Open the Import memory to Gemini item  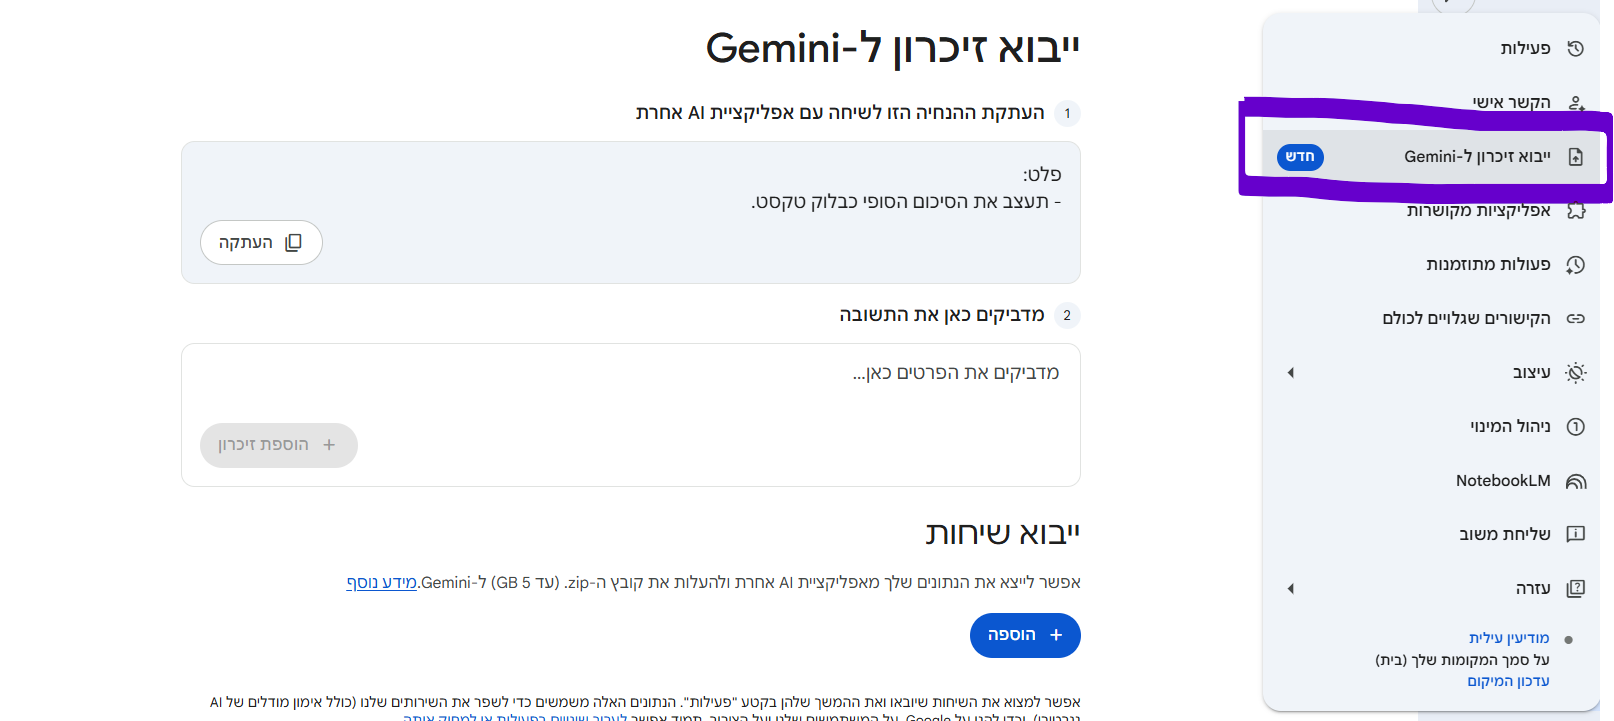point(1476,157)
